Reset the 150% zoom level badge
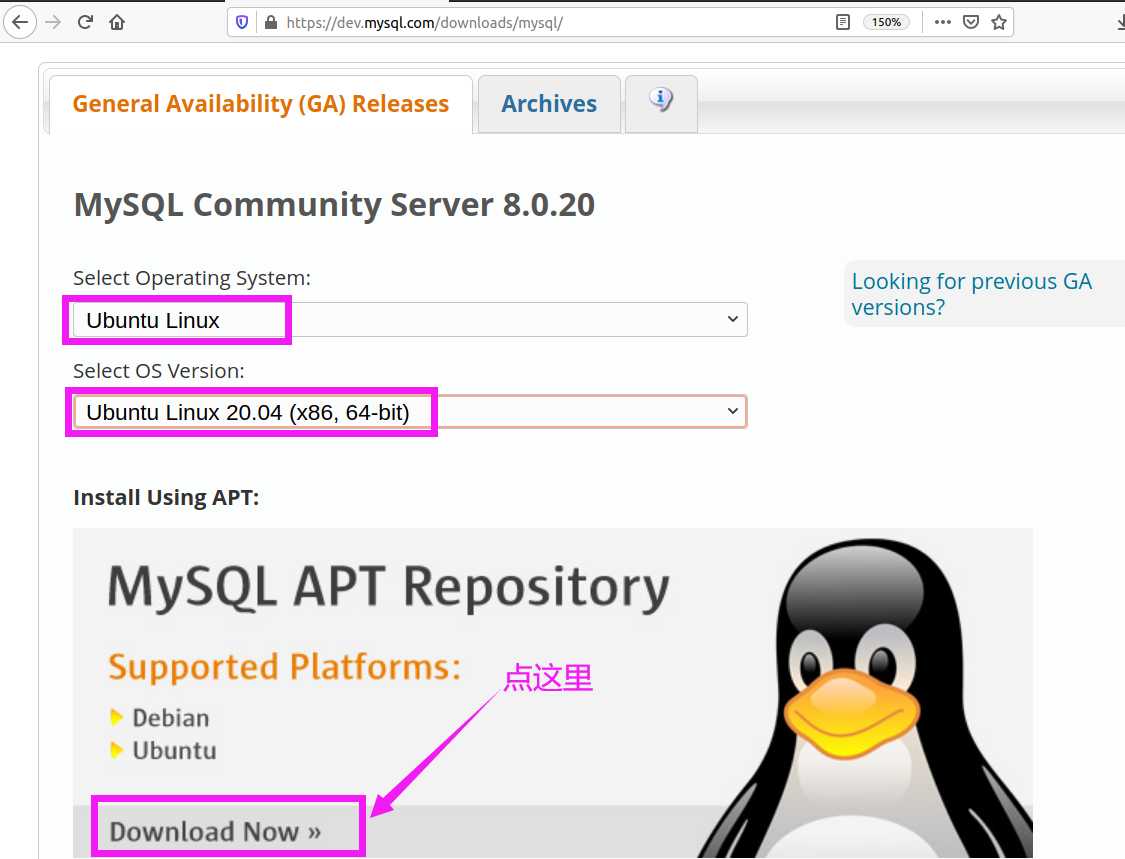 (x=886, y=22)
